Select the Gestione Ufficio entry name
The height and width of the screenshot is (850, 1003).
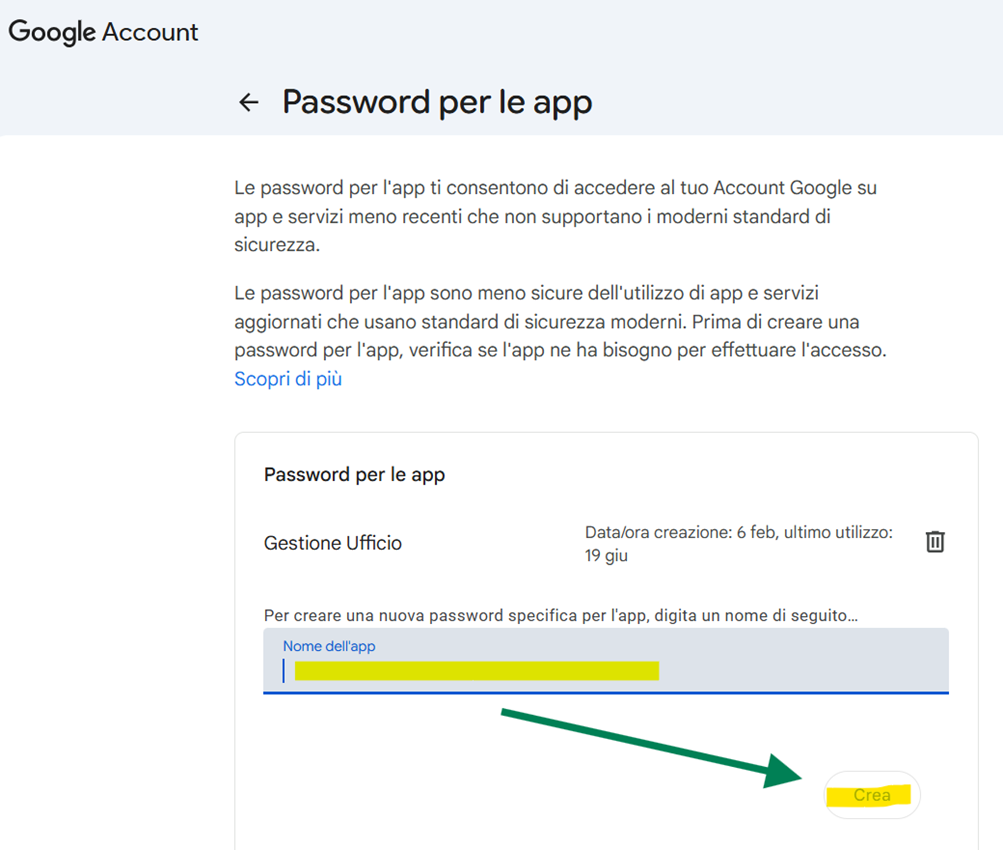click(x=333, y=543)
